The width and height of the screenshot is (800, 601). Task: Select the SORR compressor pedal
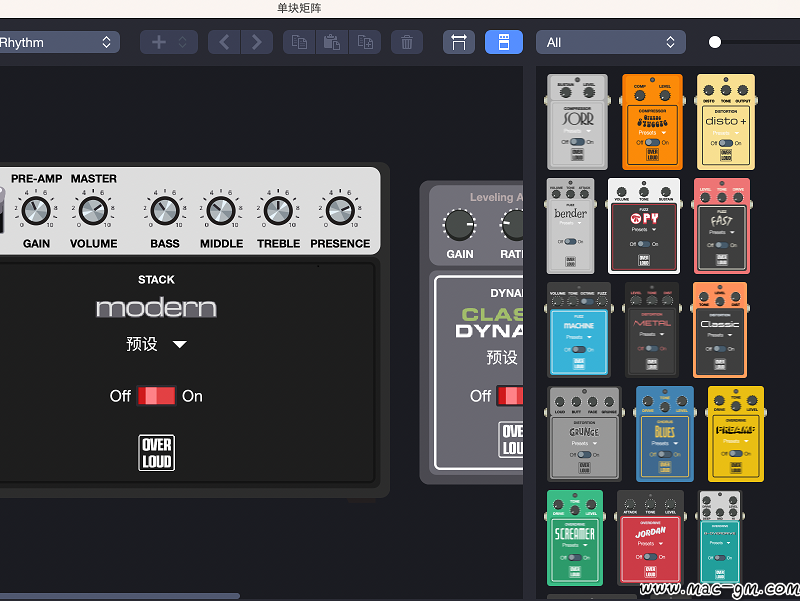tap(577, 122)
